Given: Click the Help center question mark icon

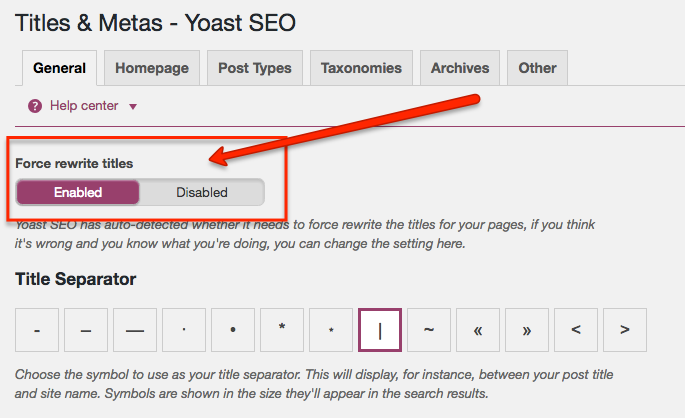Looking at the screenshot, I should (x=35, y=106).
